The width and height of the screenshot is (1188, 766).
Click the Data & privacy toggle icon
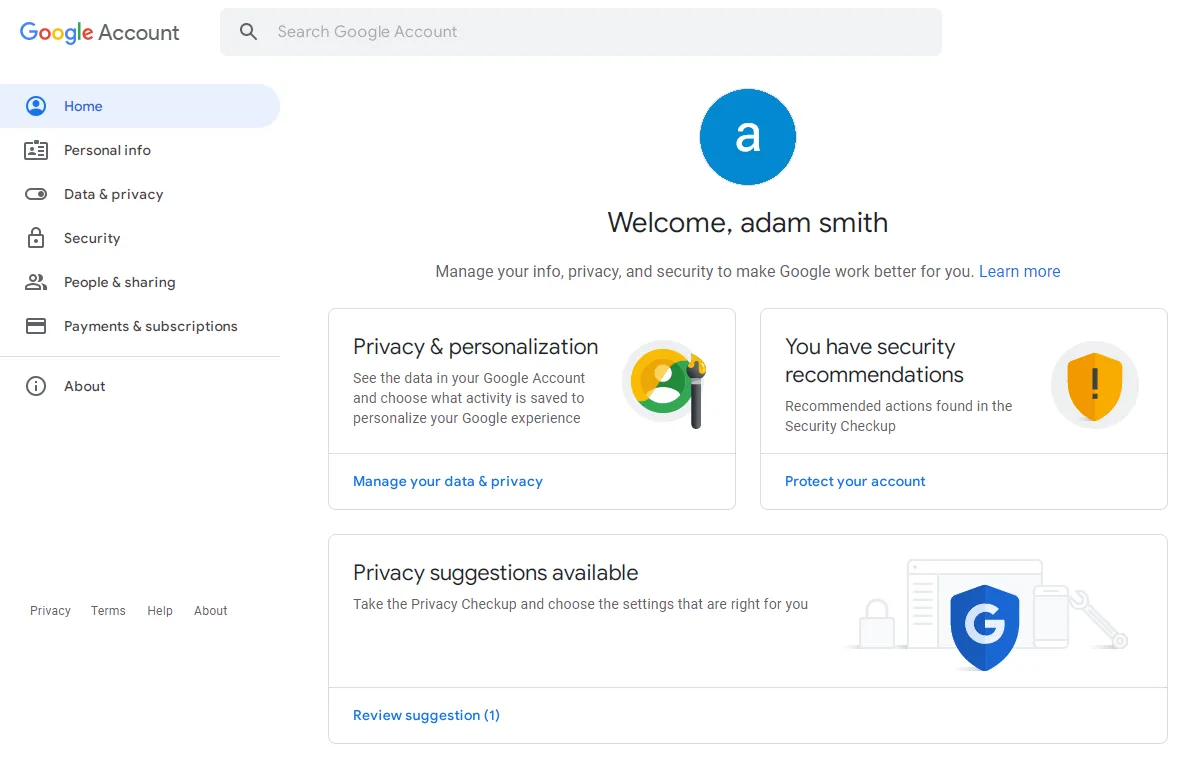[x=36, y=194]
